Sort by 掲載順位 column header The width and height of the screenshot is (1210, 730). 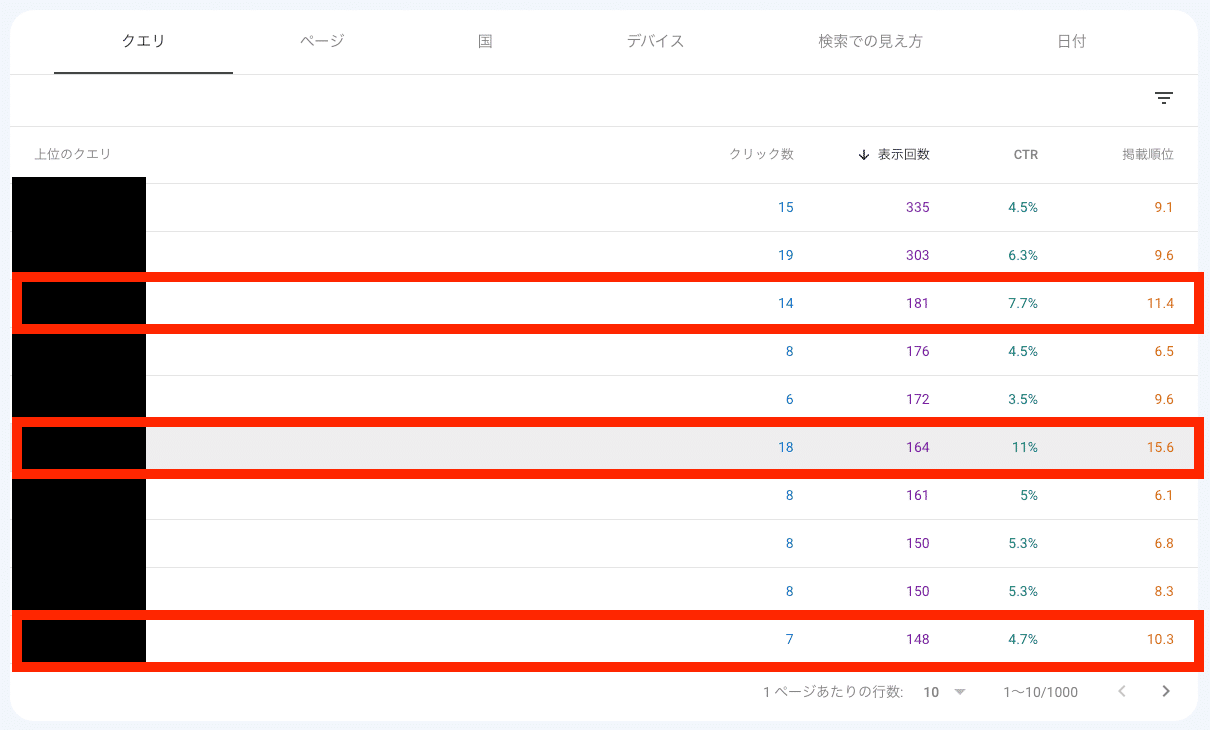click(x=1148, y=155)
